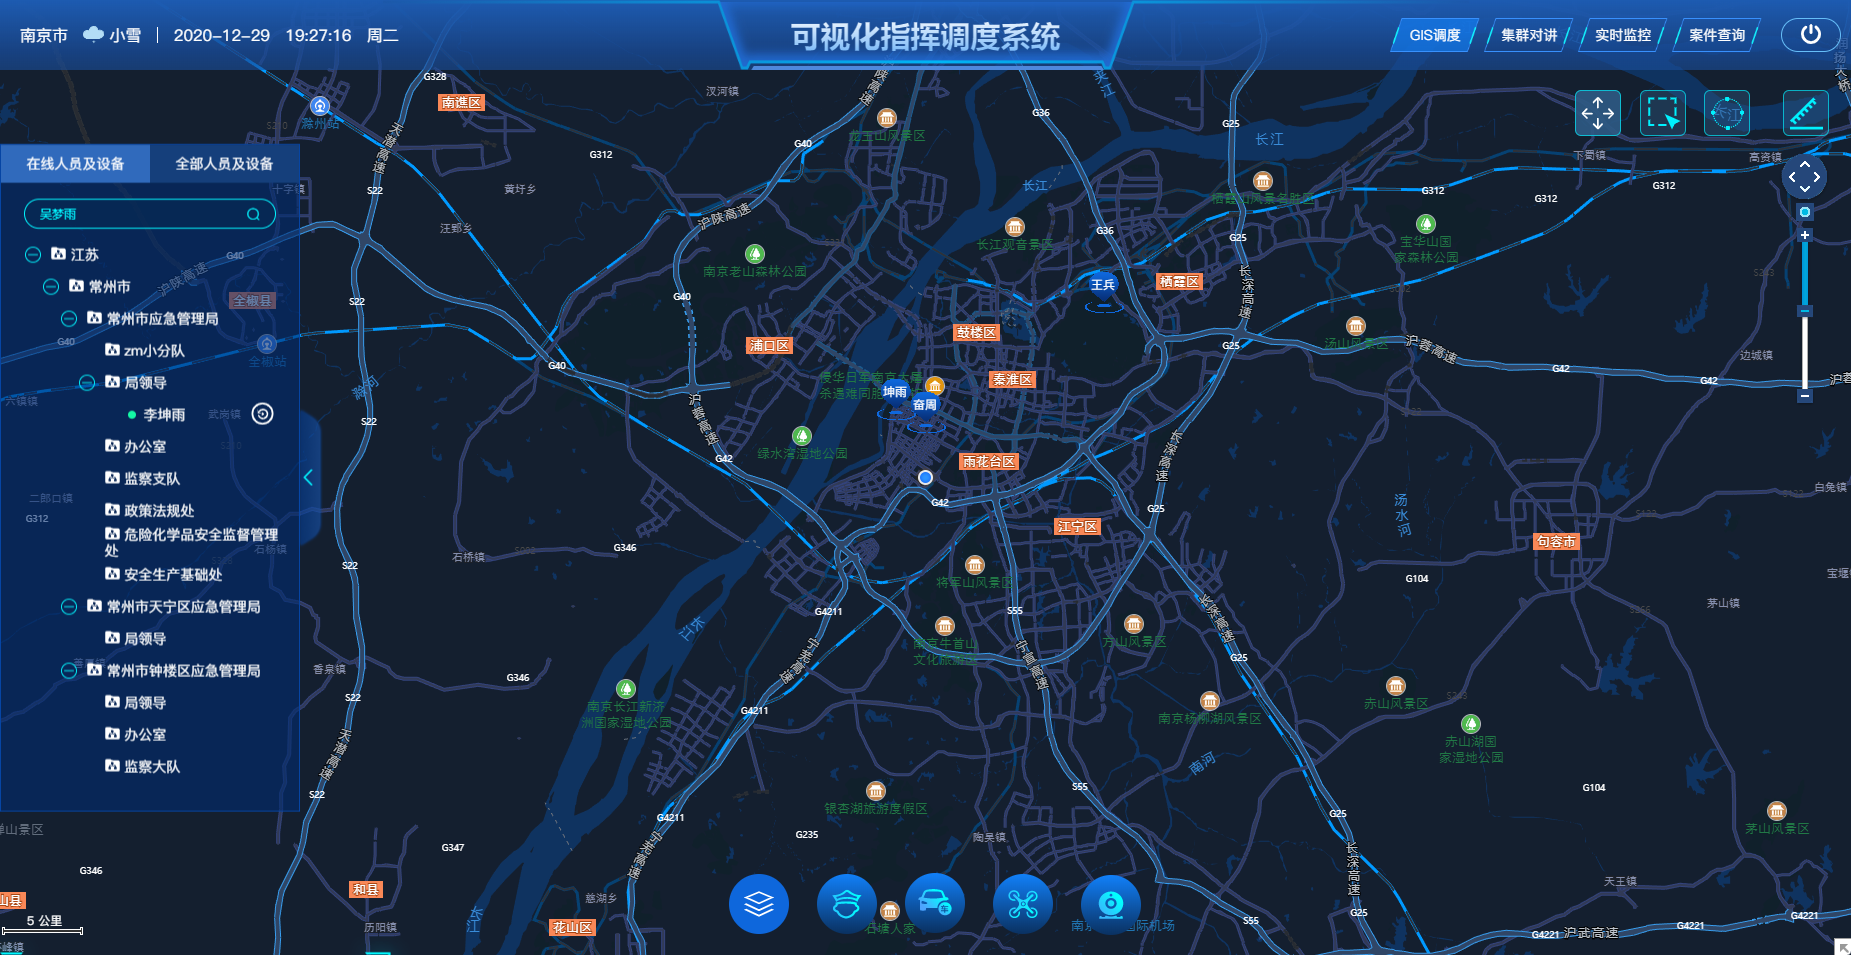The height and width of the screenshot is (955, 1851).
Task: Click the power logout icon
Action: click(x=1811, y=34)
